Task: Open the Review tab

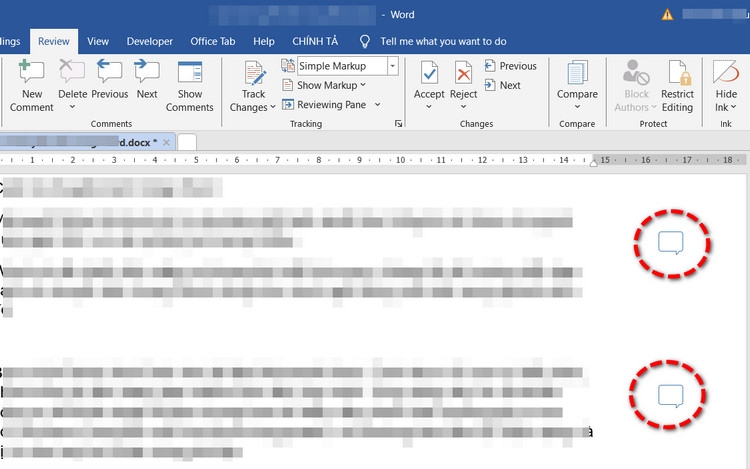Action: (x=54, y=41)
